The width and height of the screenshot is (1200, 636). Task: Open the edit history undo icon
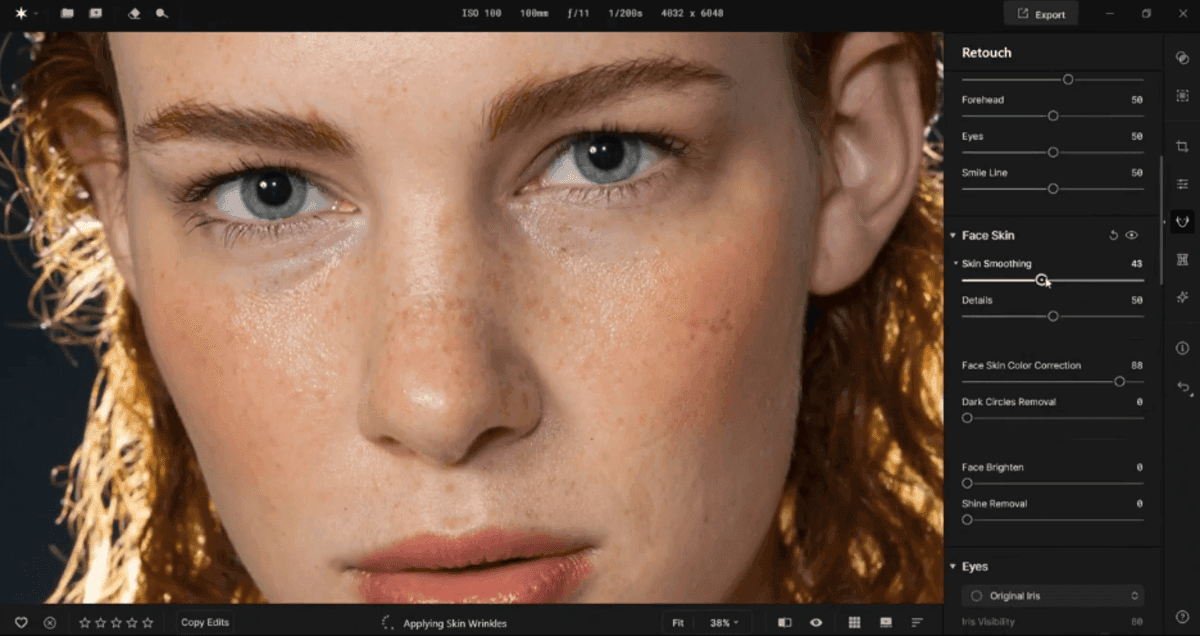[1182, 387]
